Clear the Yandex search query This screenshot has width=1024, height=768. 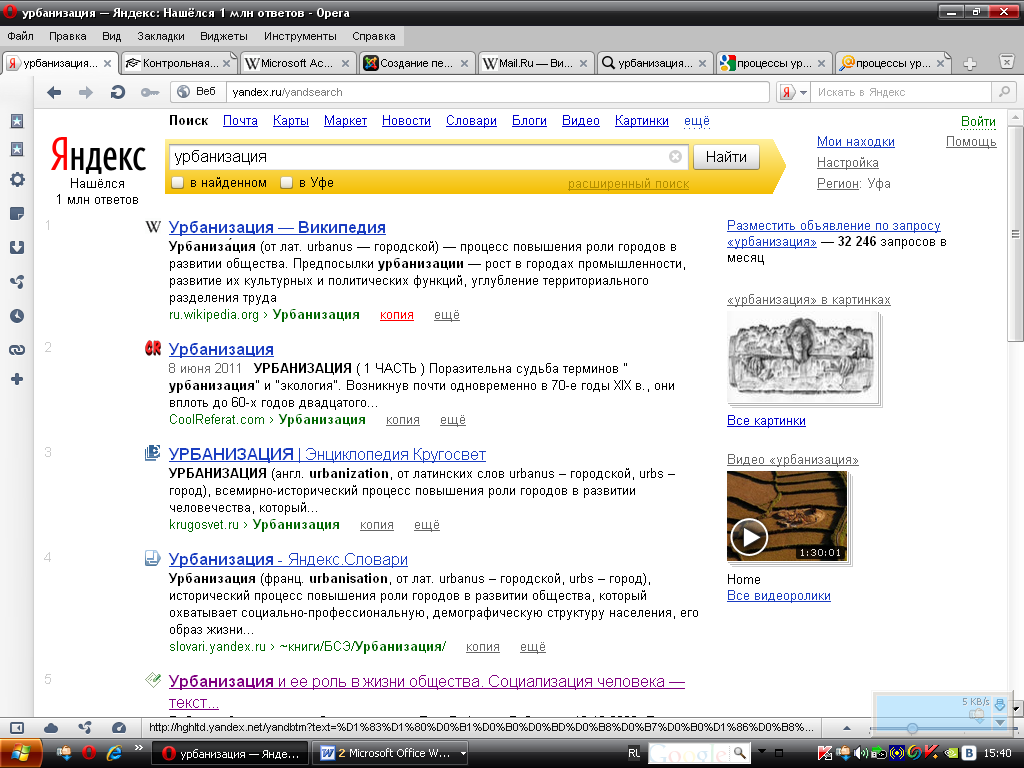click(675, 157)
